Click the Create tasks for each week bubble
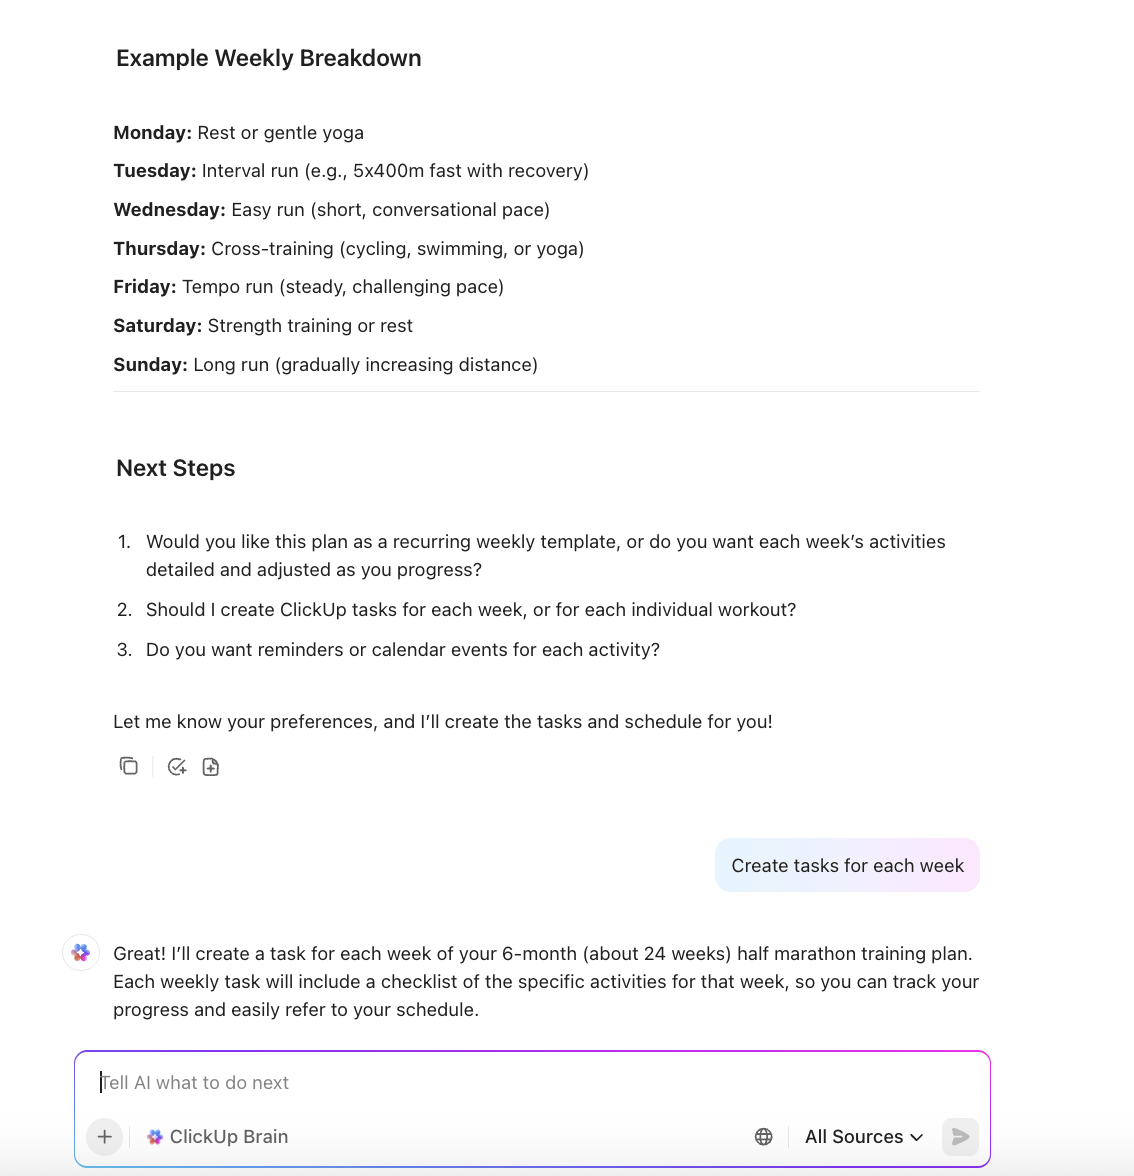This screenshot has height=1176, width=1134. (847, 865)
